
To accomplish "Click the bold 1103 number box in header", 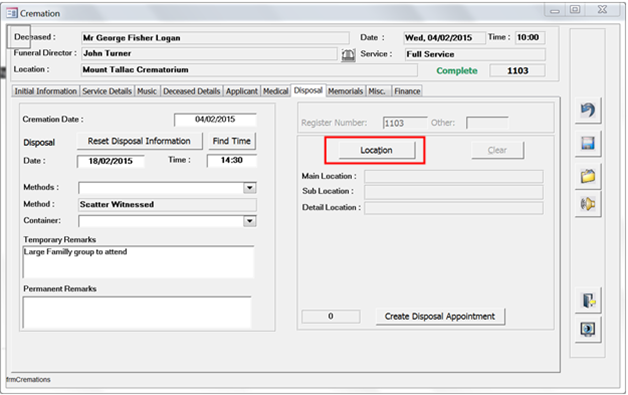I will point(517,71).
